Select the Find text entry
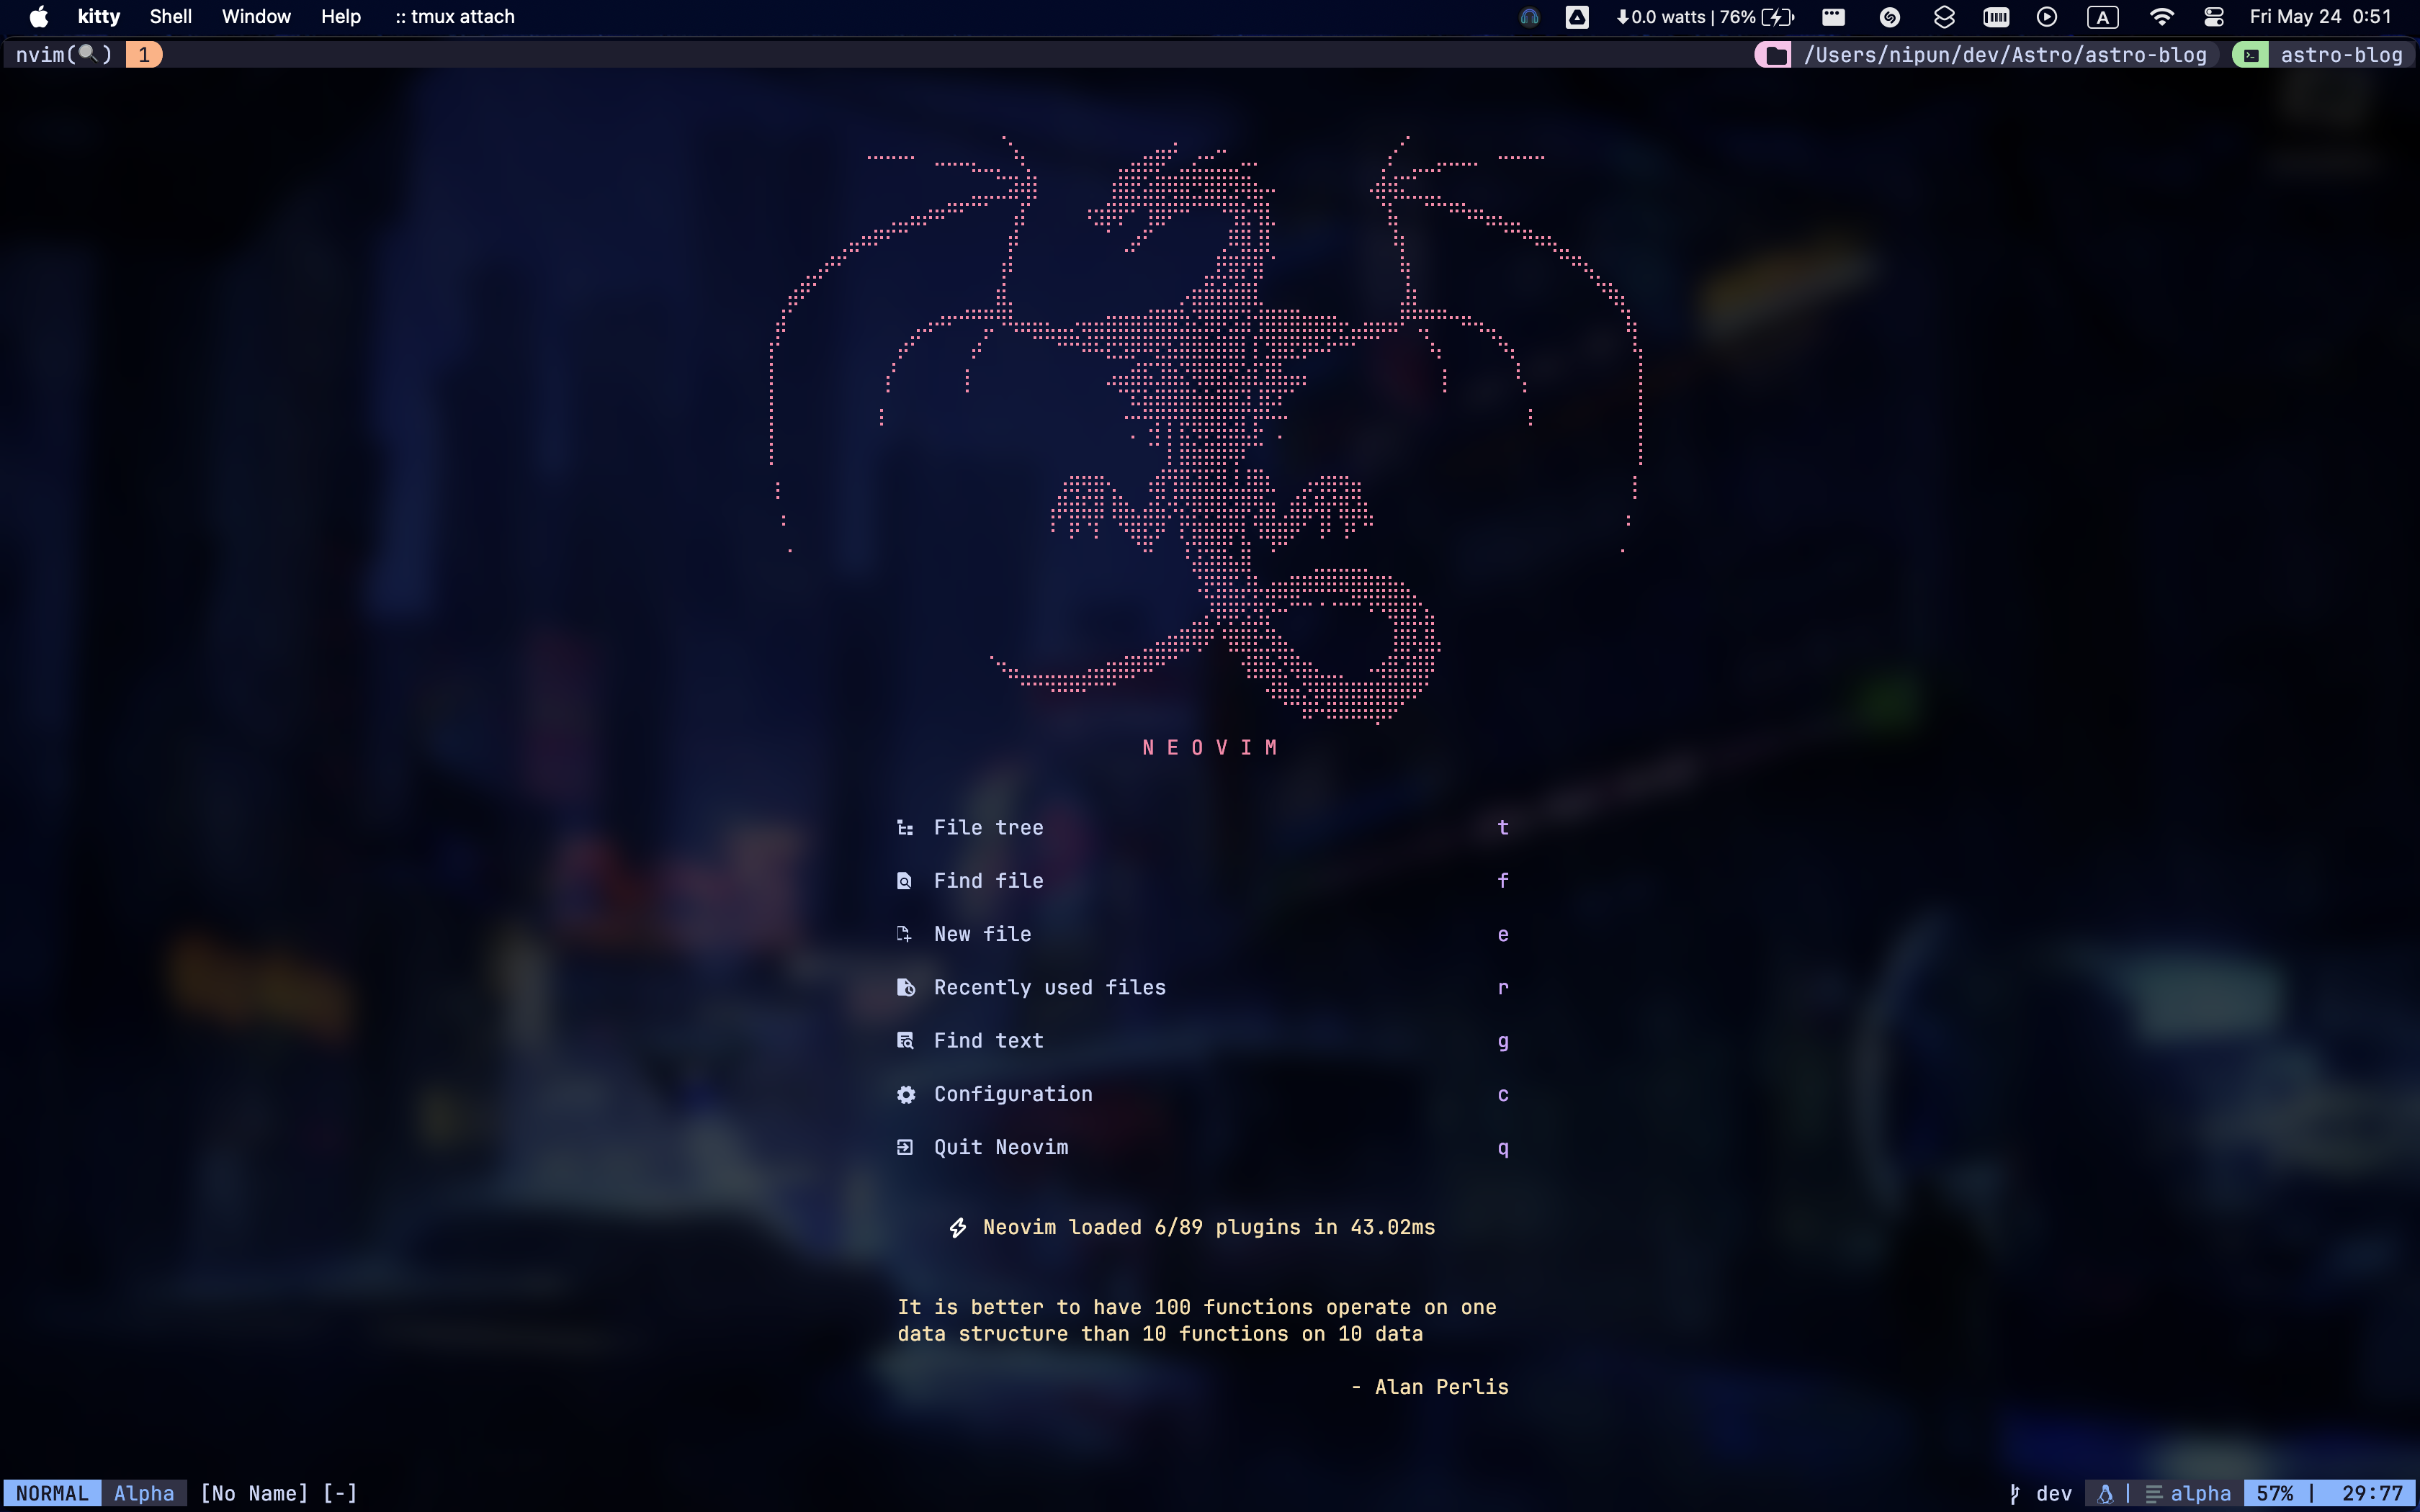Screen dimensions: 2420x1512 [1203, 1041]
